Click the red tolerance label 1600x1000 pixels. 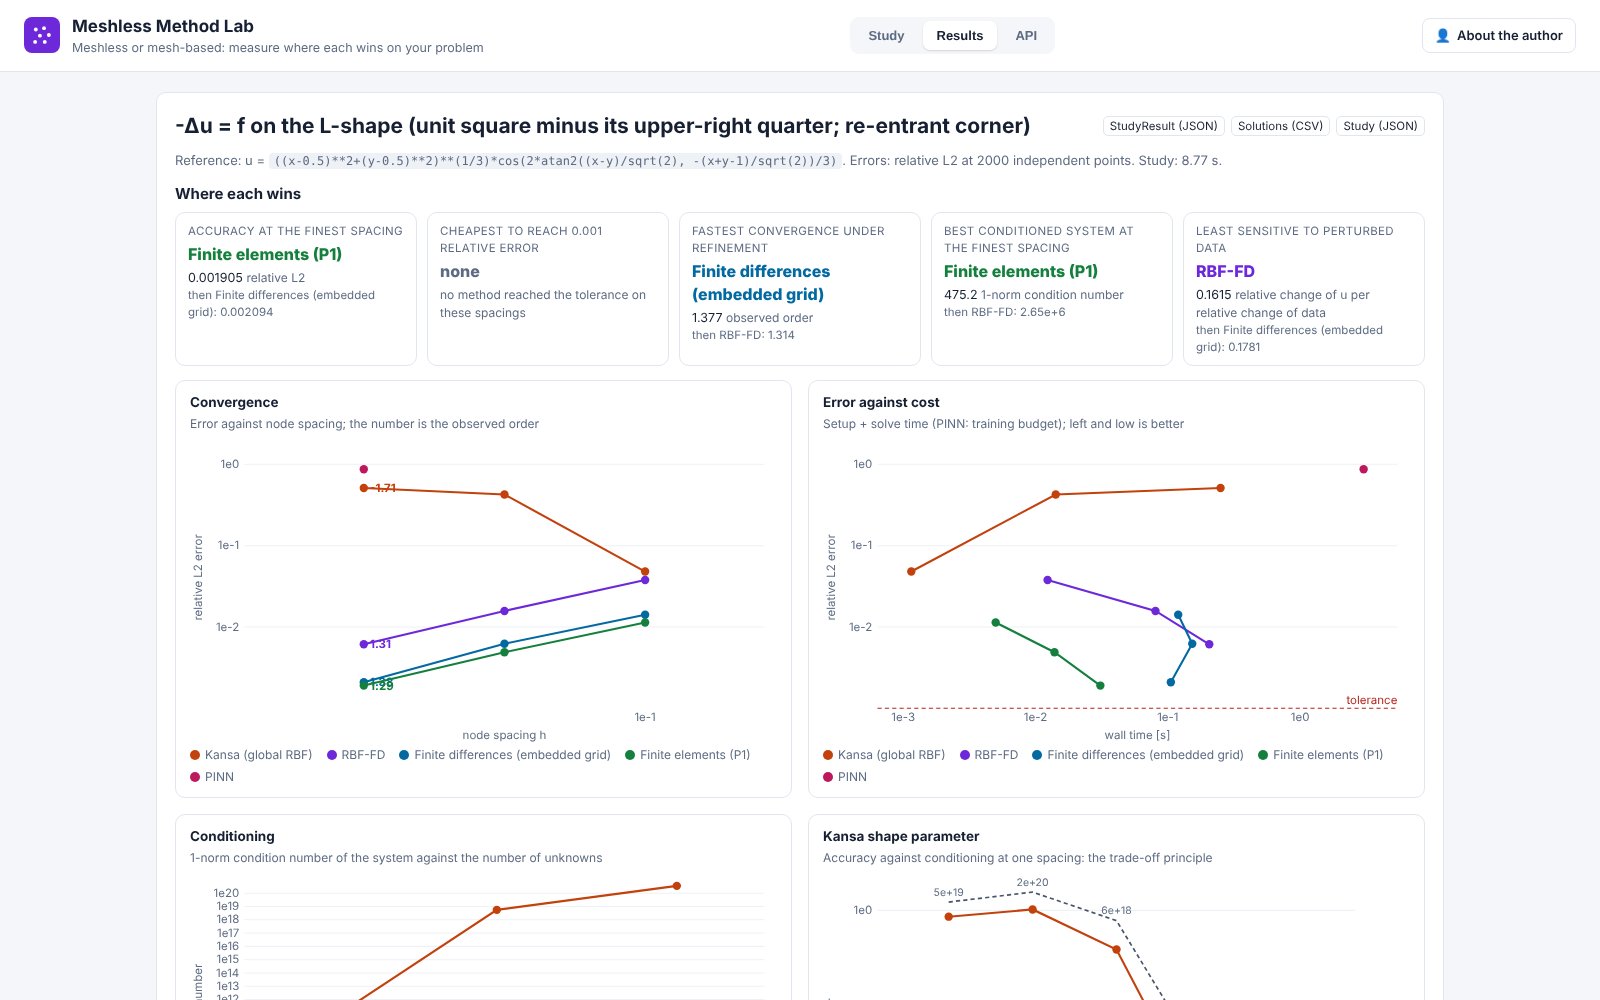coord(1371,700)
